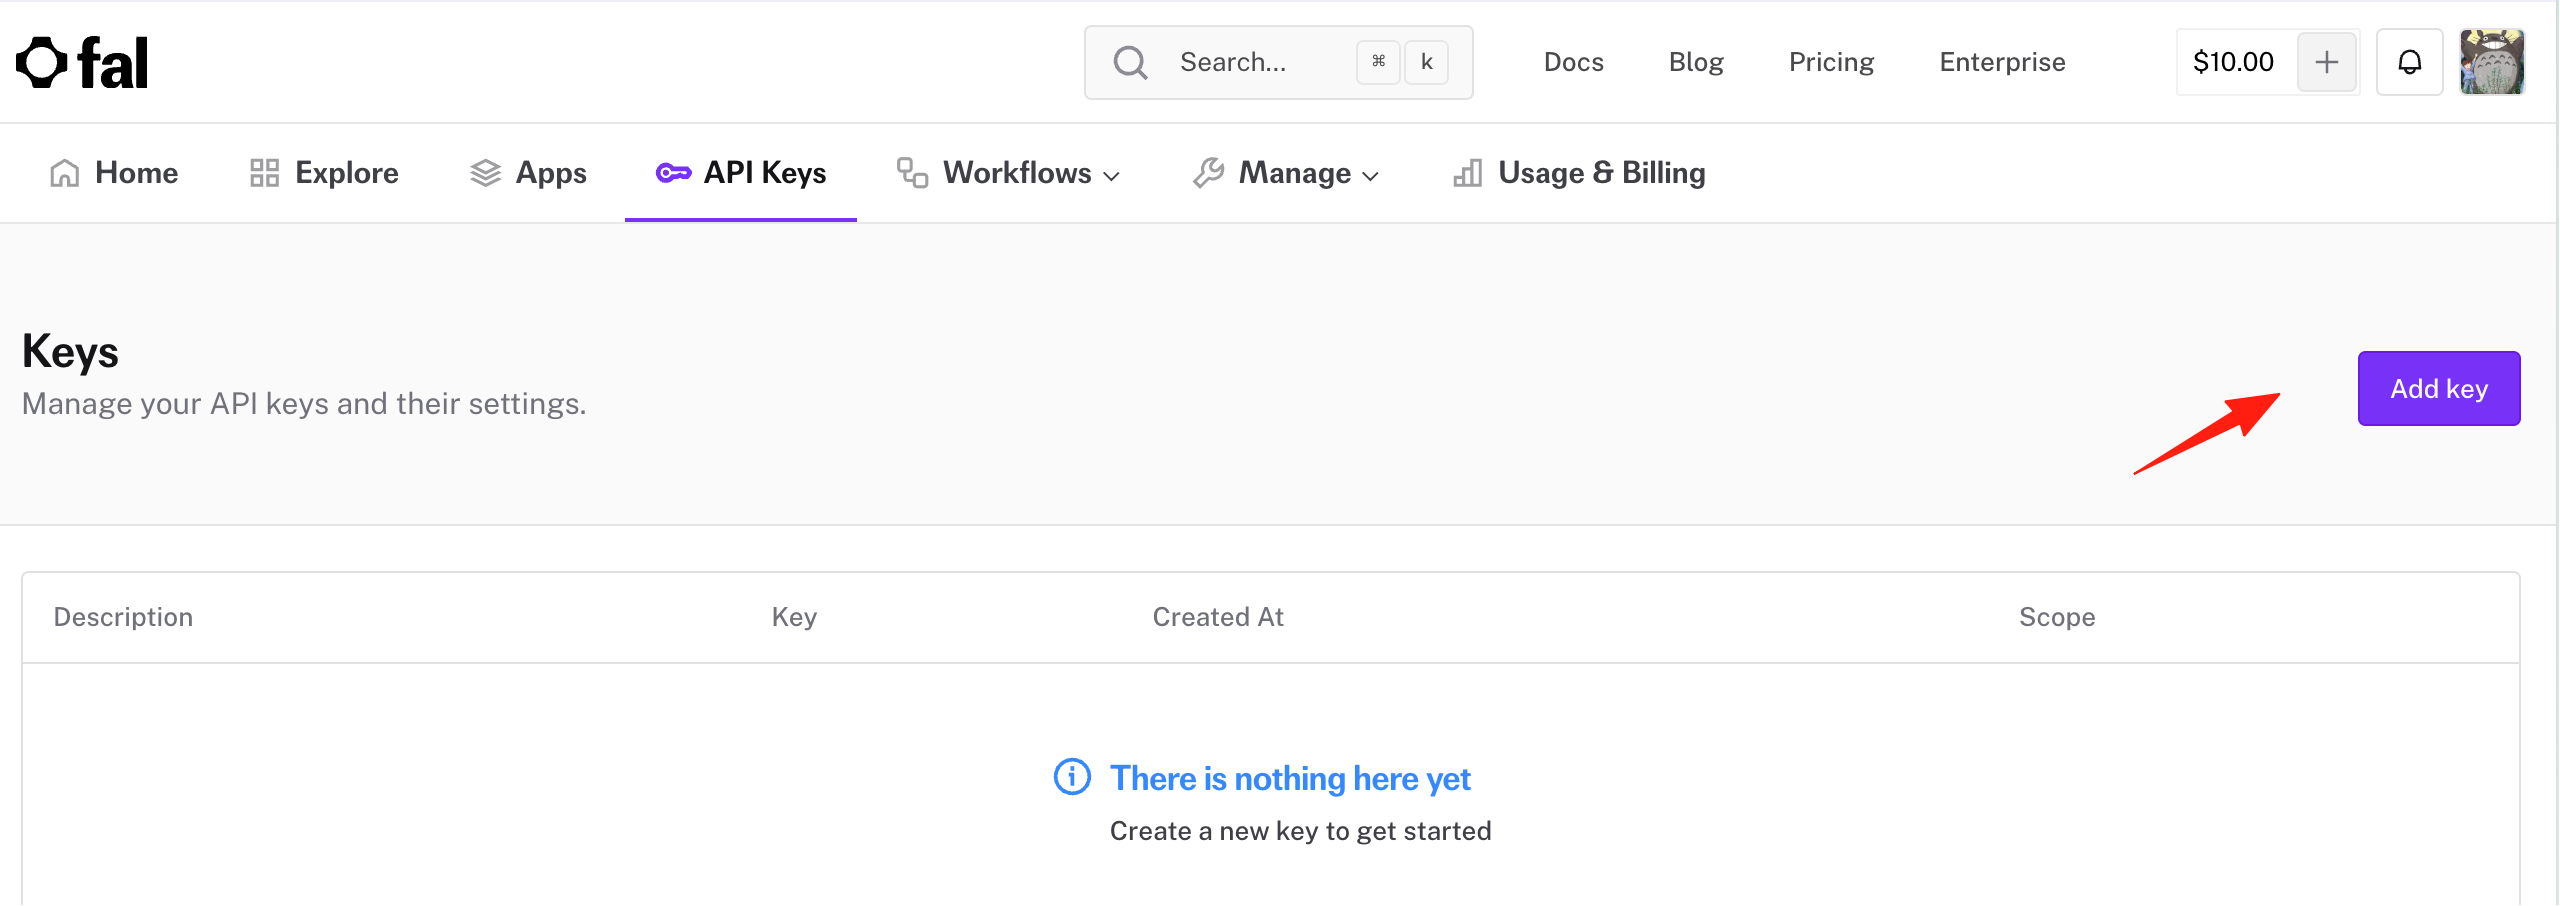Add credits with the plus icon
The height and width of the screenshot is (906, 2560).
2327,62
